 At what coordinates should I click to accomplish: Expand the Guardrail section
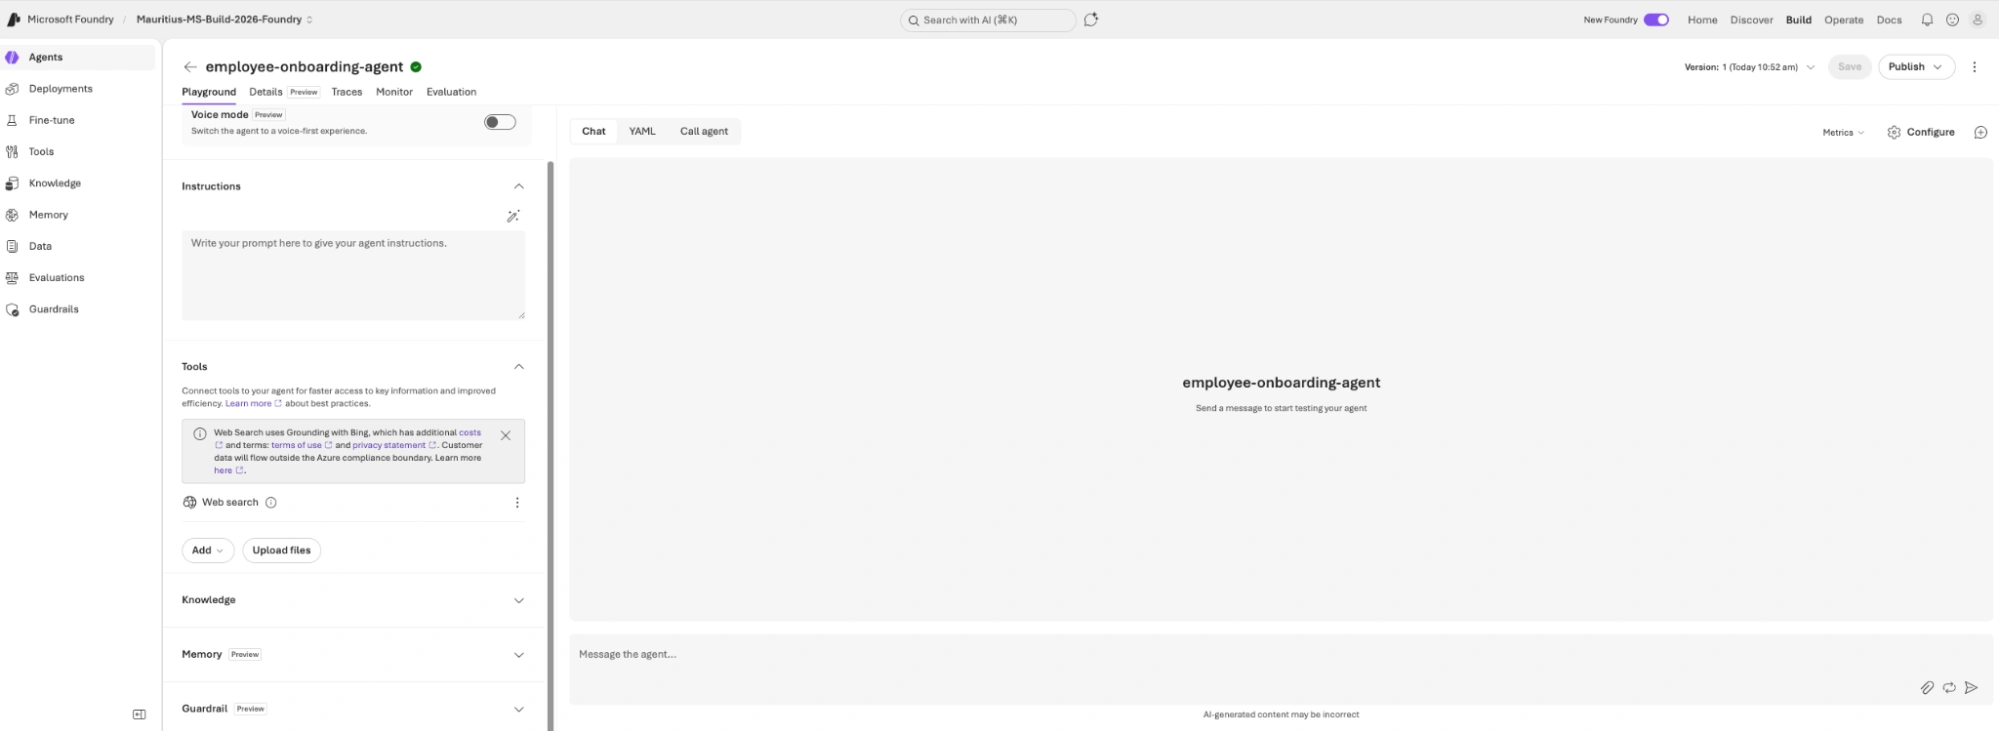point(519,709)
